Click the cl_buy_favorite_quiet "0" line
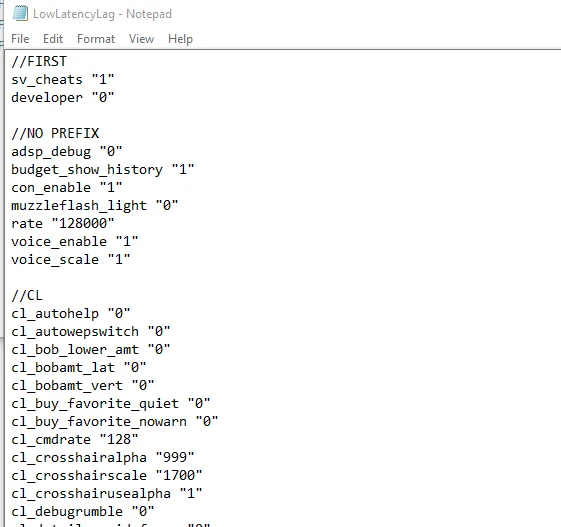Screen dimensions: 561x527 pos(111,404)
